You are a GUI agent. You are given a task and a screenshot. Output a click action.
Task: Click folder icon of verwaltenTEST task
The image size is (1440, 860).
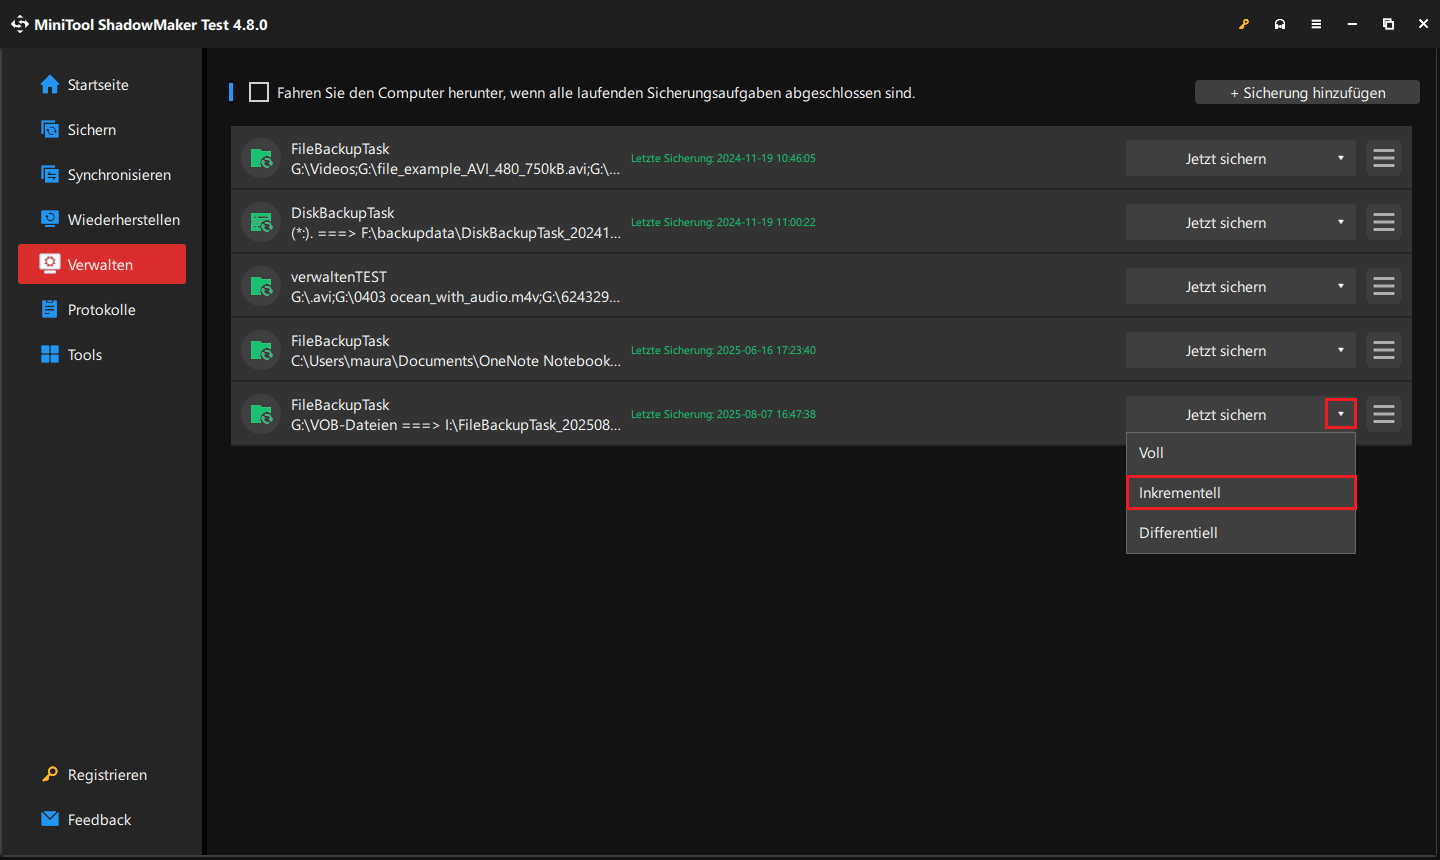261,286
